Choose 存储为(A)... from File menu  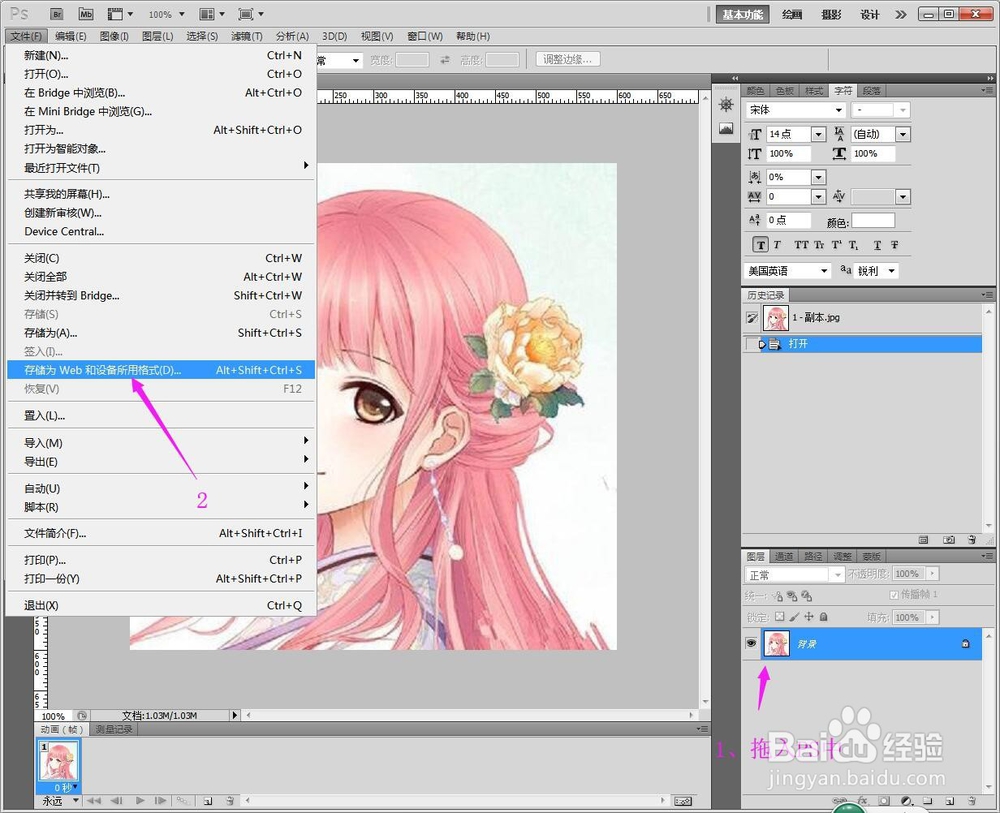click(x=161, y=333)
